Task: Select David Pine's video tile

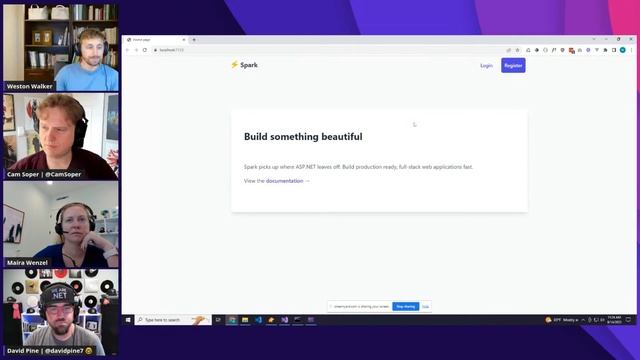Action: tap(61, 313)
